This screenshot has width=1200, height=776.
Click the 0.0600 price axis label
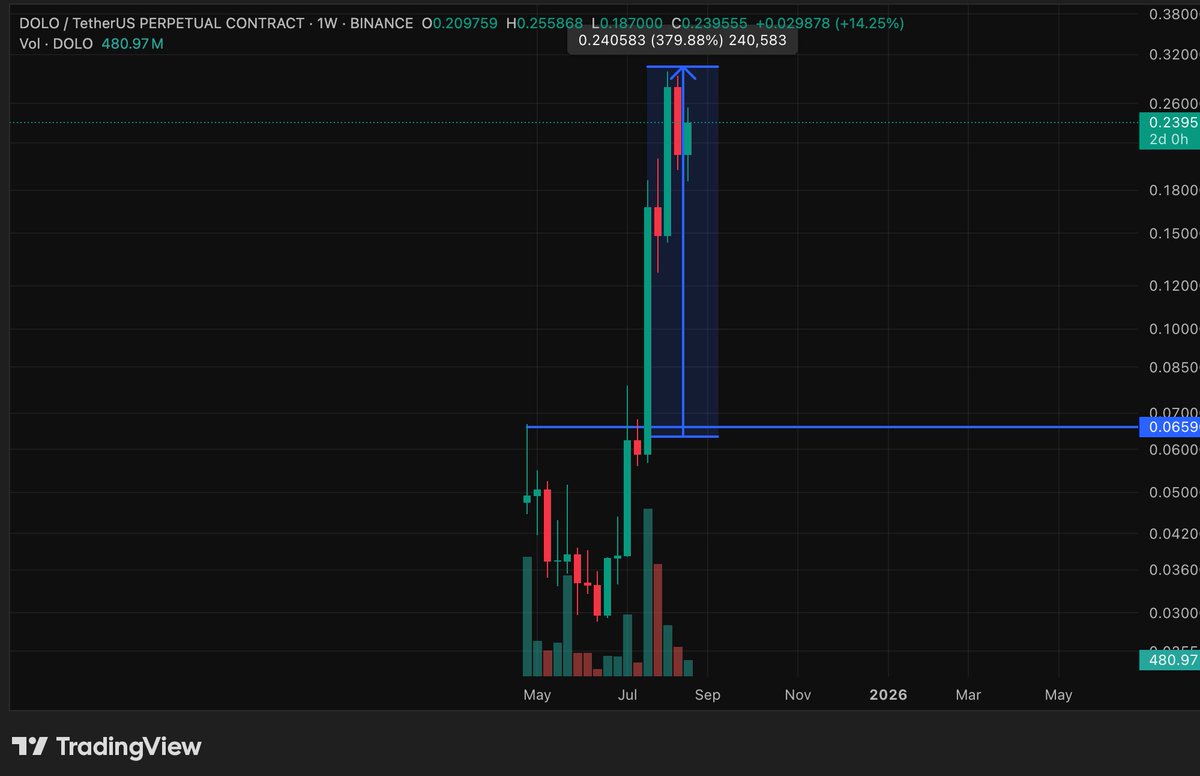point(1173,450)
